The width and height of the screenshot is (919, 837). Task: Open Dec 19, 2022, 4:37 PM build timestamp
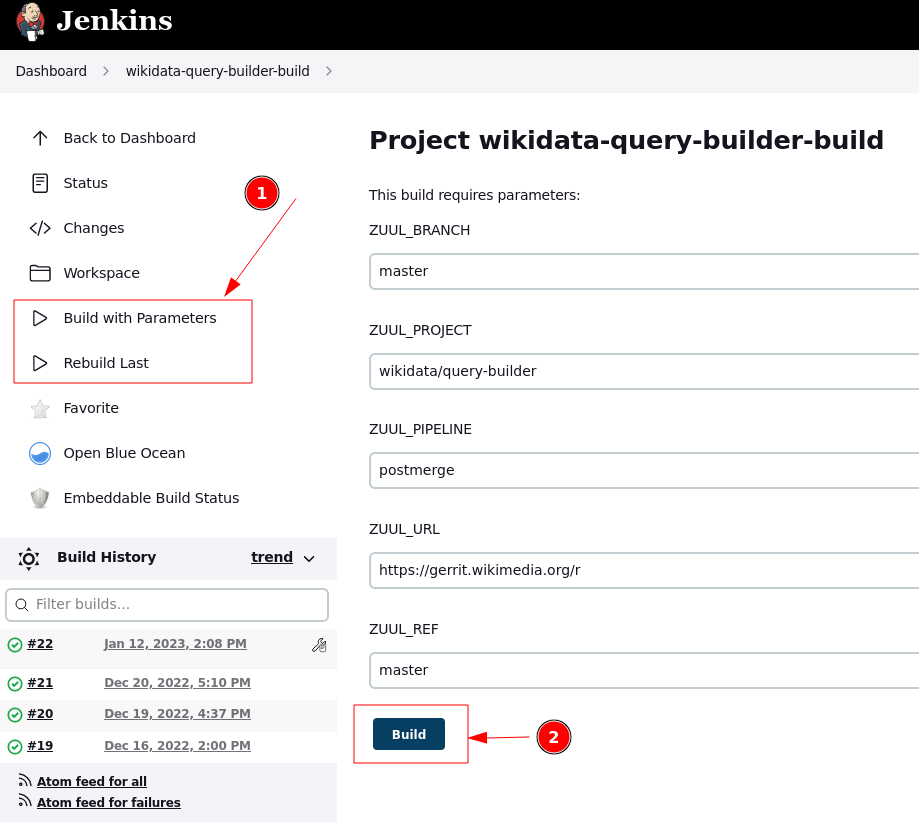pyautogui.click(x=177, y=714)
